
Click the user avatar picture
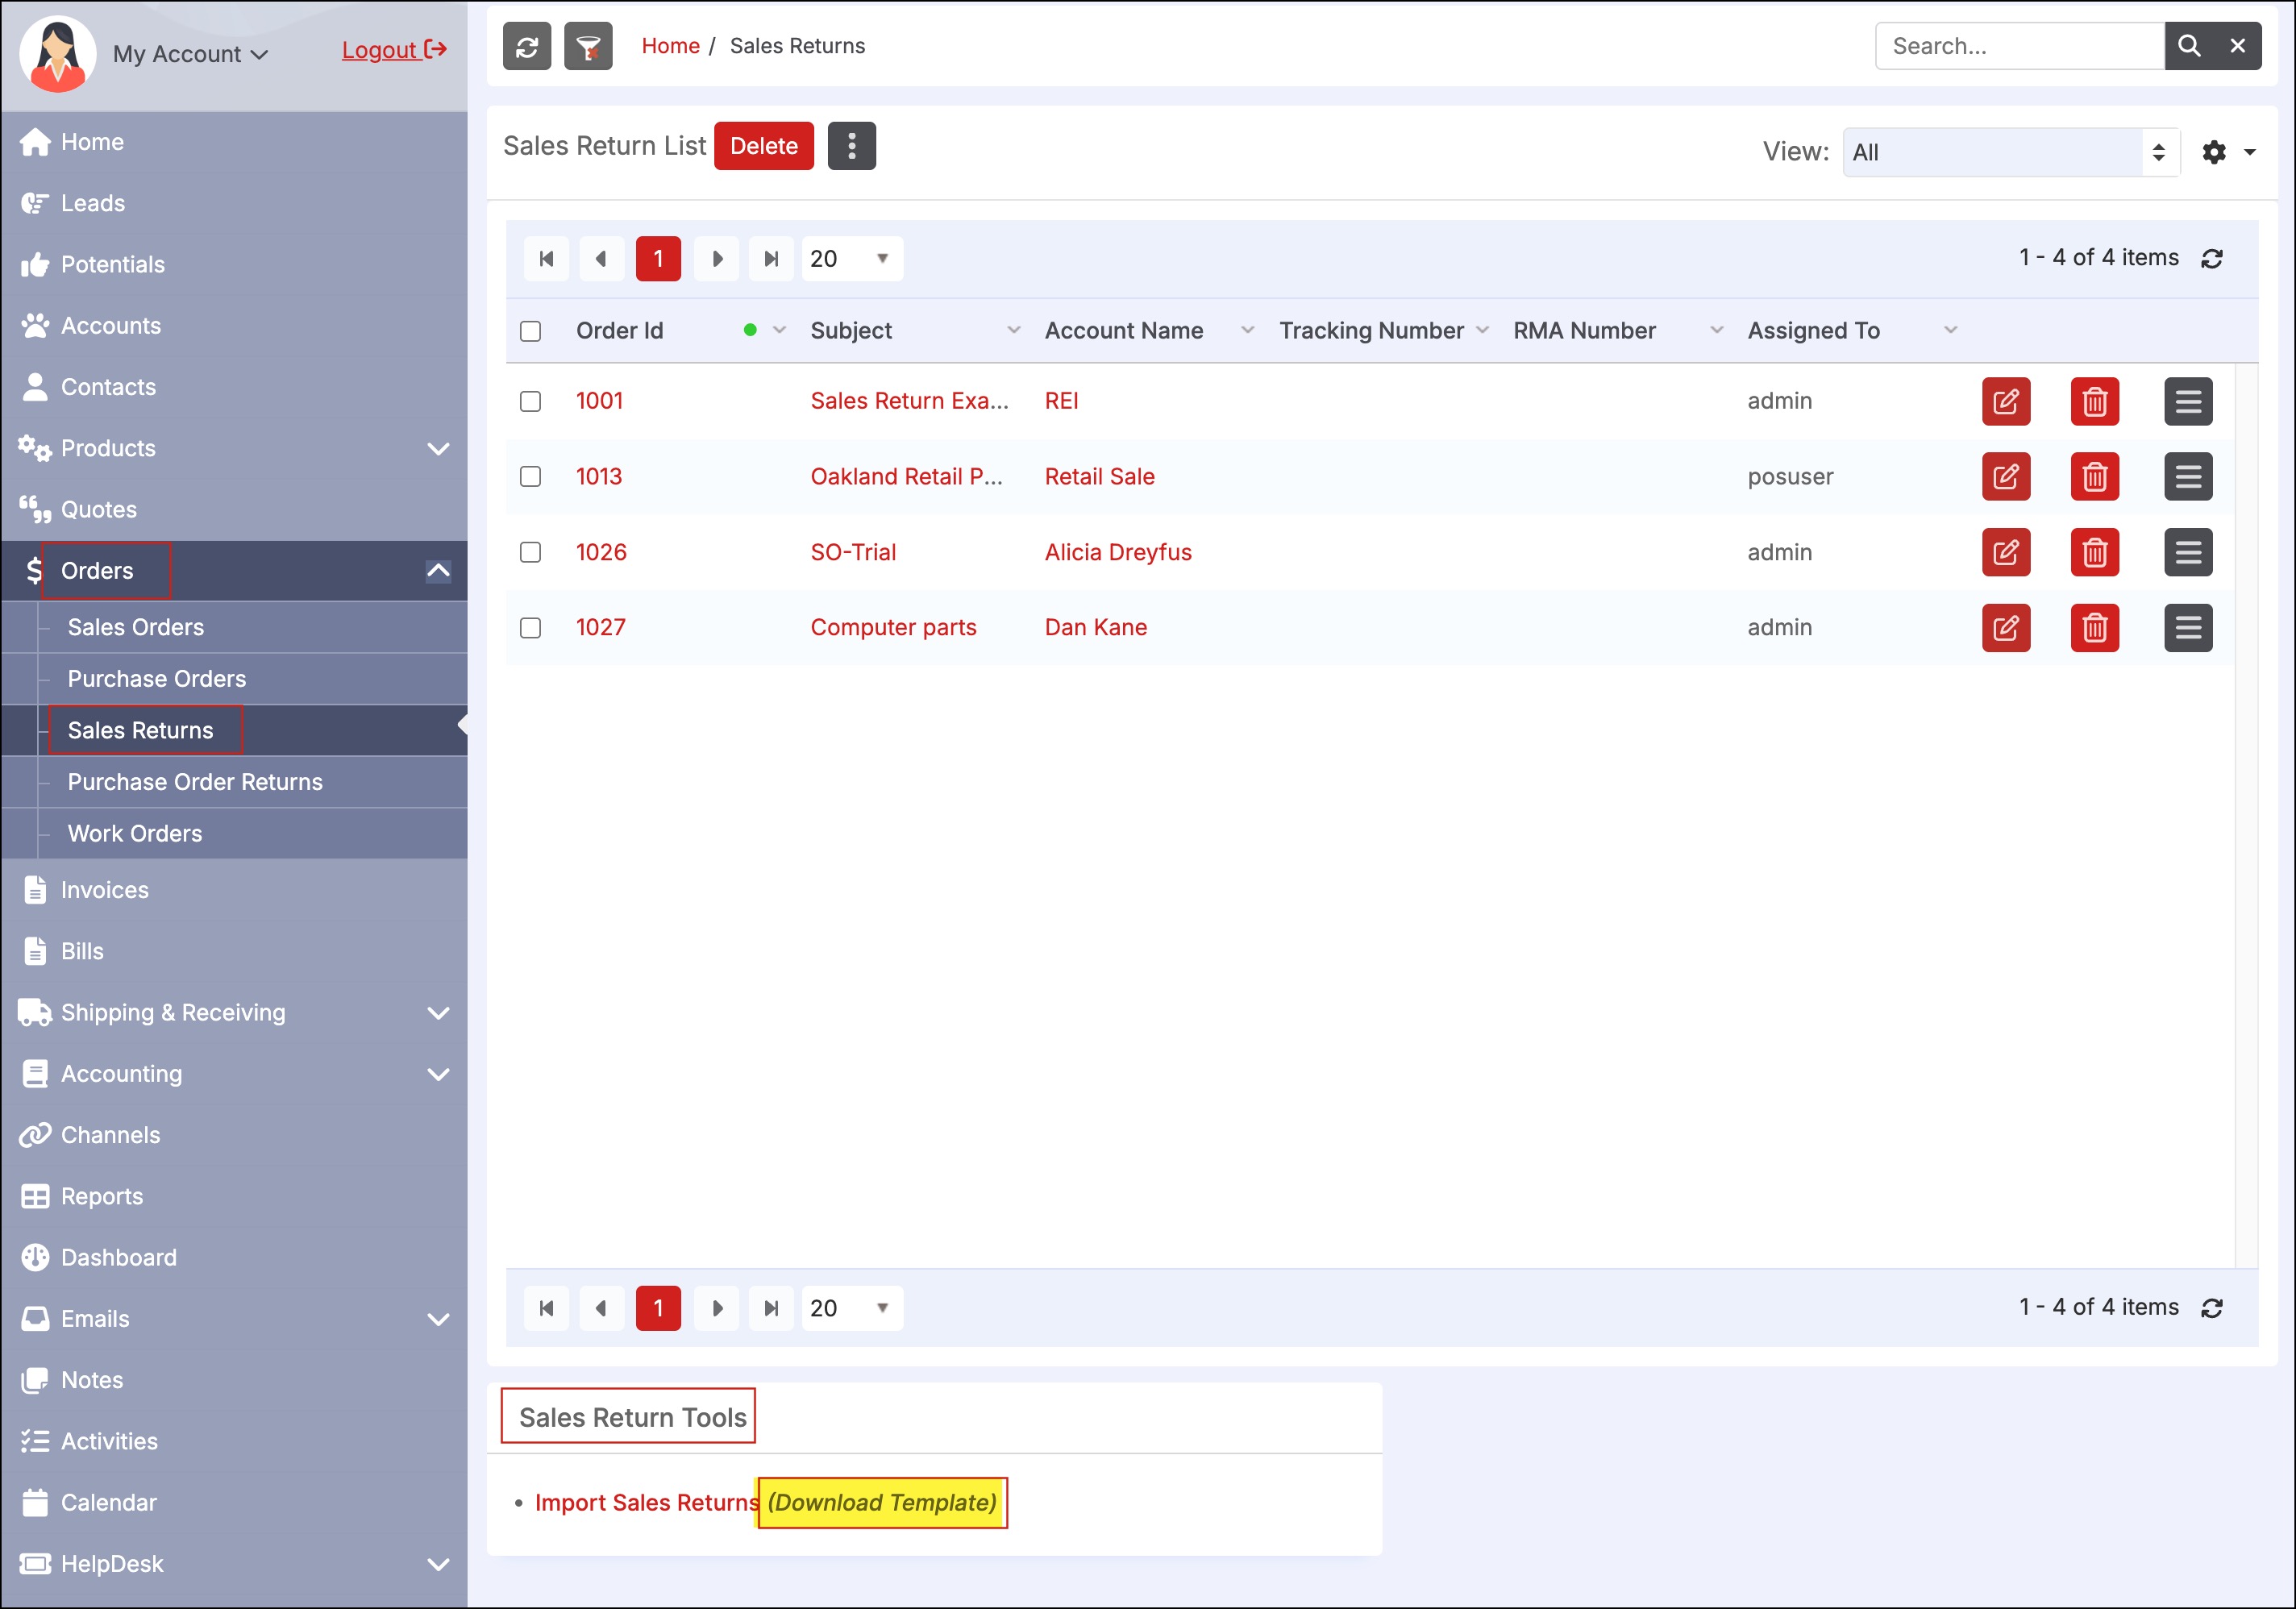[x=58, y=53]
